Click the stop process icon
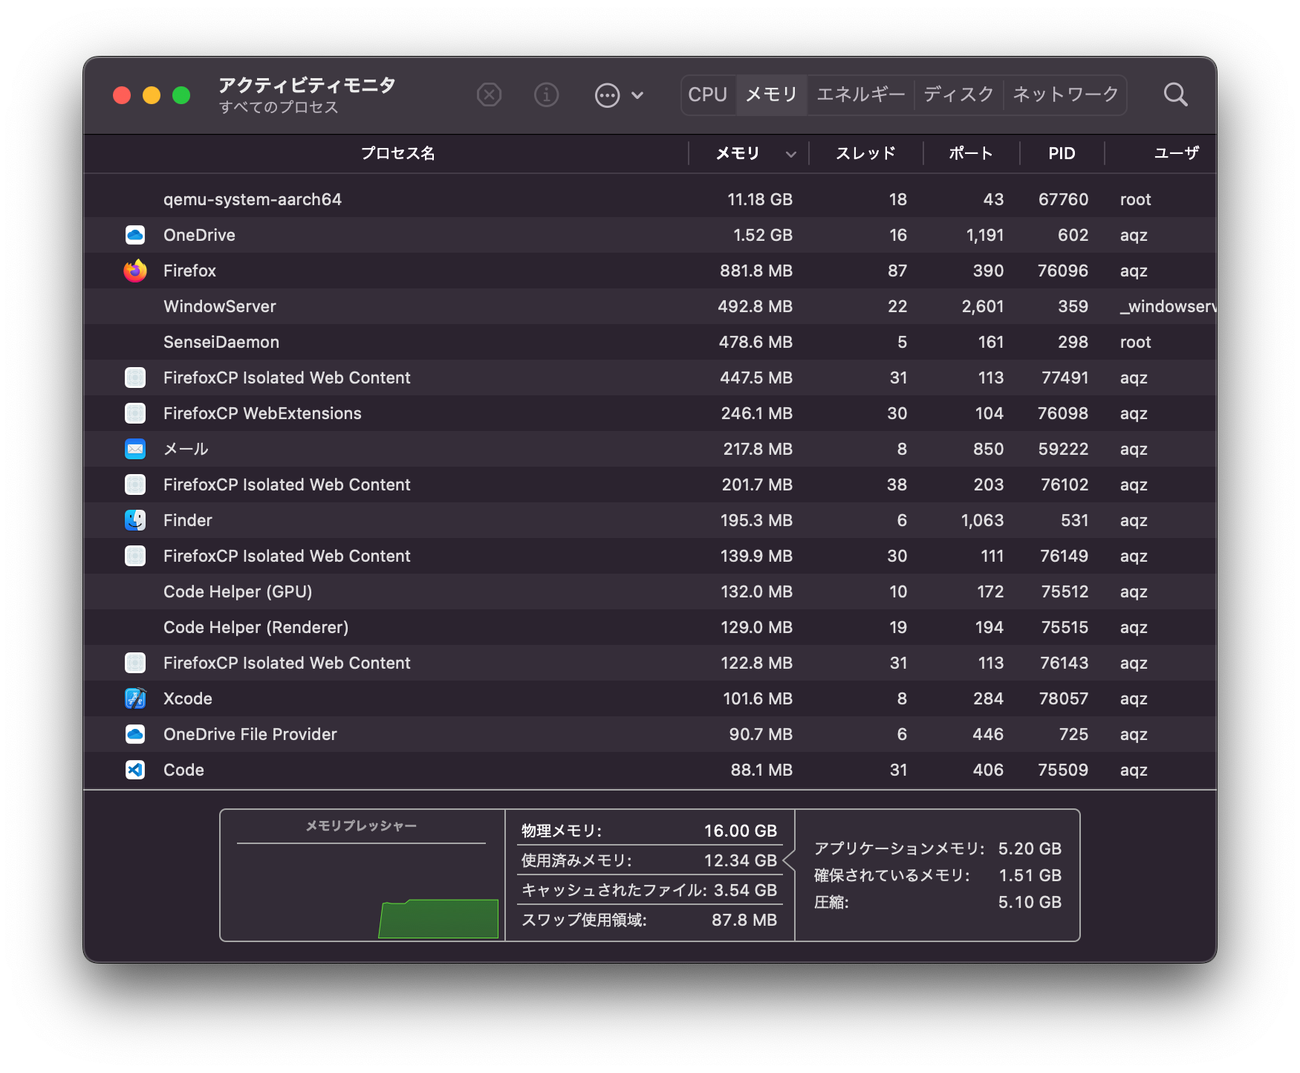 pos(489,95)
